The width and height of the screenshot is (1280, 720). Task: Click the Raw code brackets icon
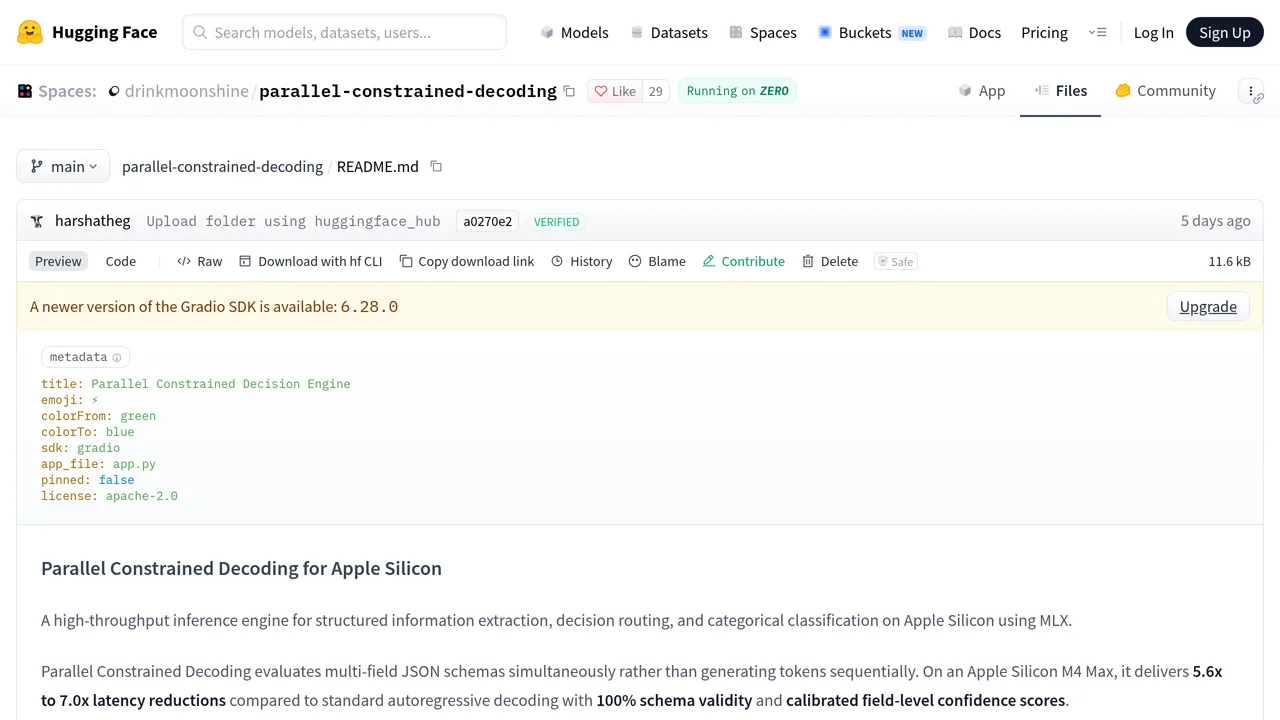(184, 261)
